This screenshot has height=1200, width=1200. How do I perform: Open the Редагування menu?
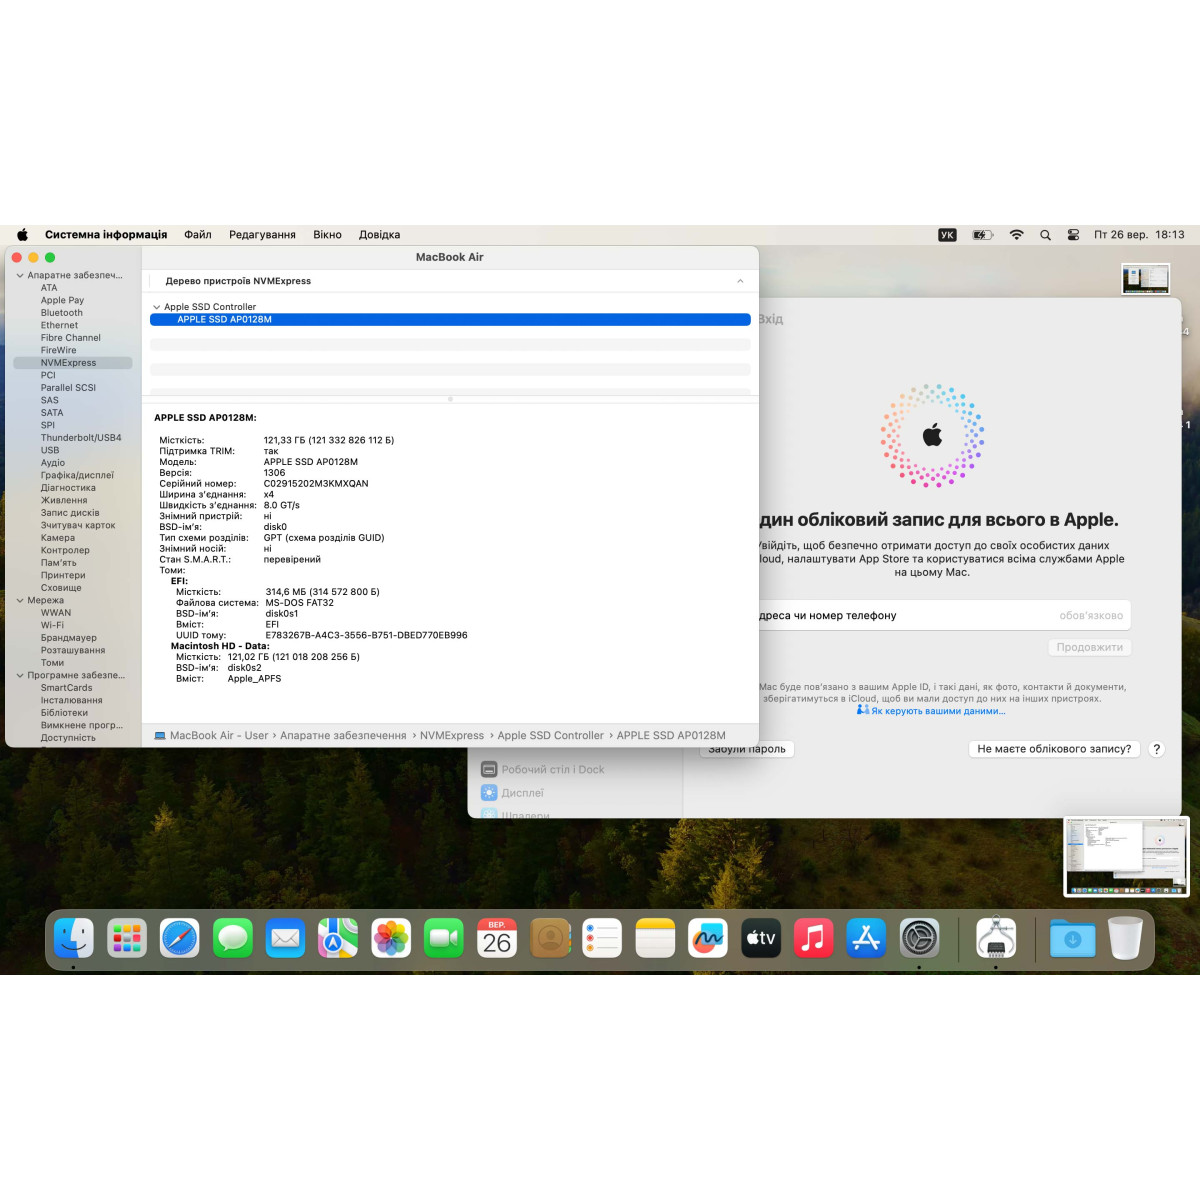pyautogui.click(x=262, y=235)
